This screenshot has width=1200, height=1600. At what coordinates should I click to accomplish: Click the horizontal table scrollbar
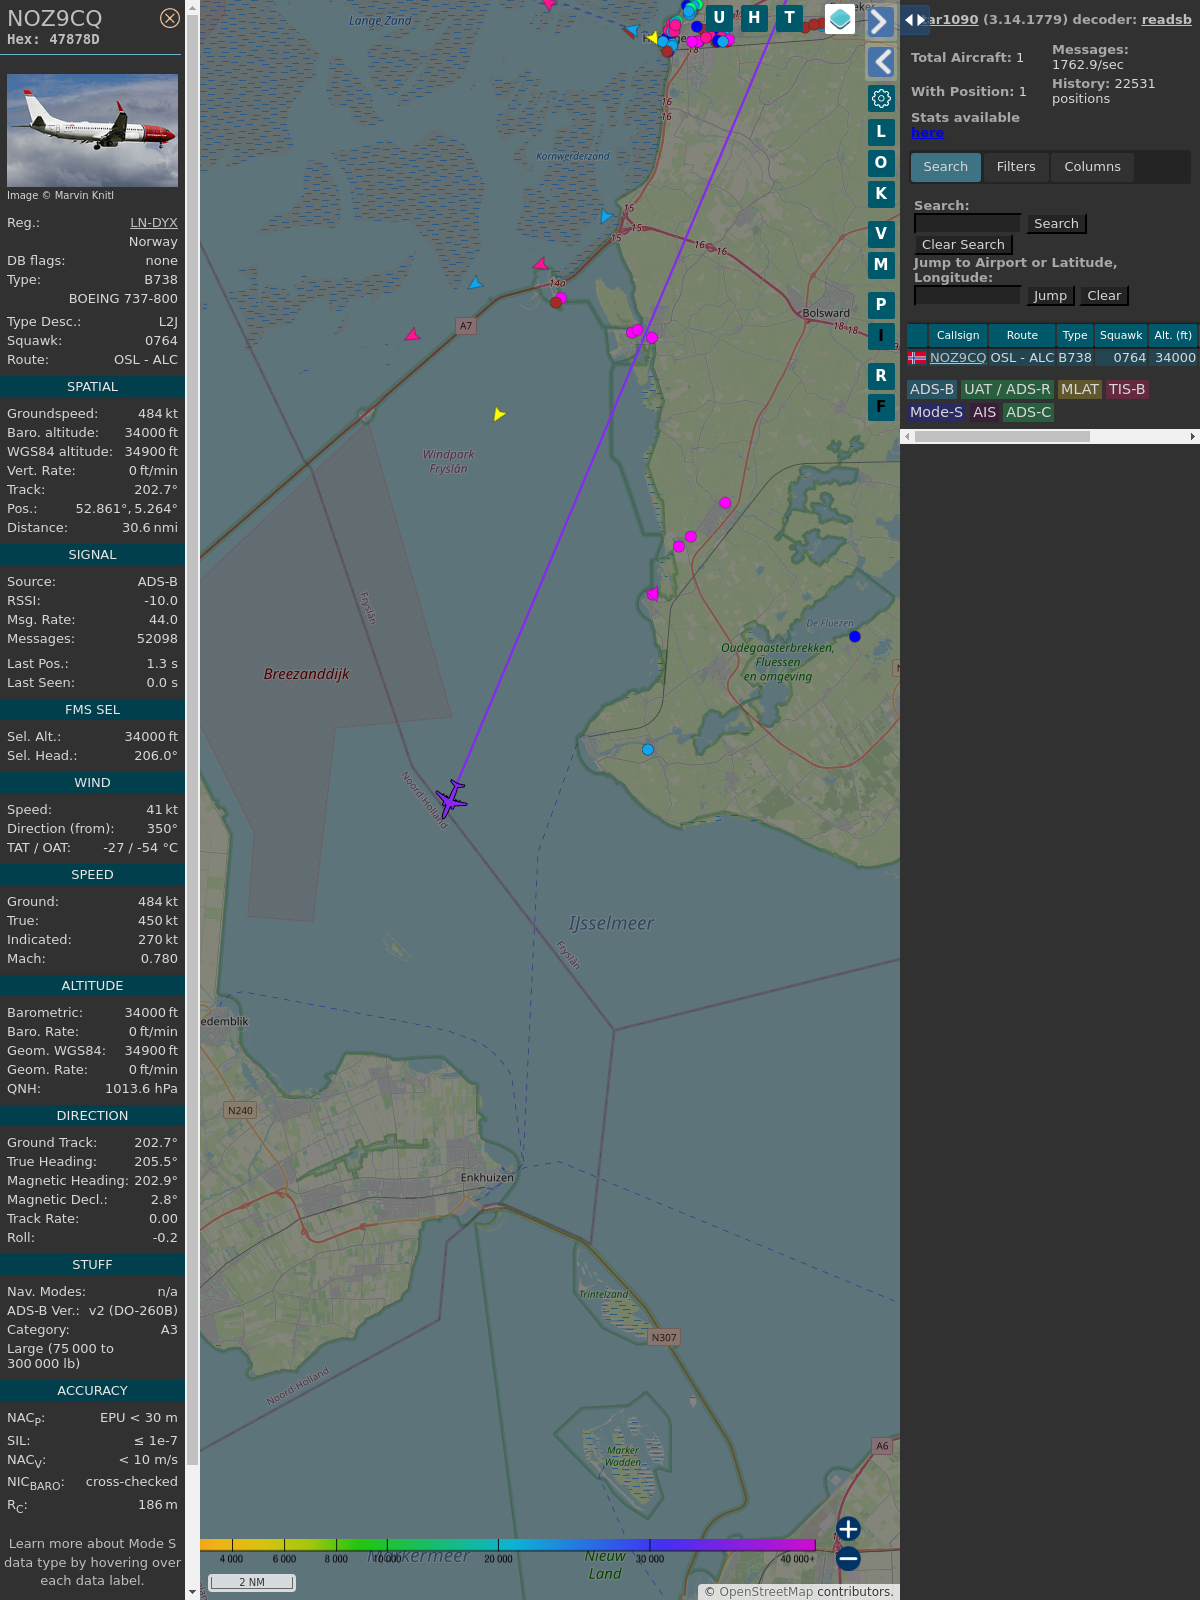tap(1002, 436)
